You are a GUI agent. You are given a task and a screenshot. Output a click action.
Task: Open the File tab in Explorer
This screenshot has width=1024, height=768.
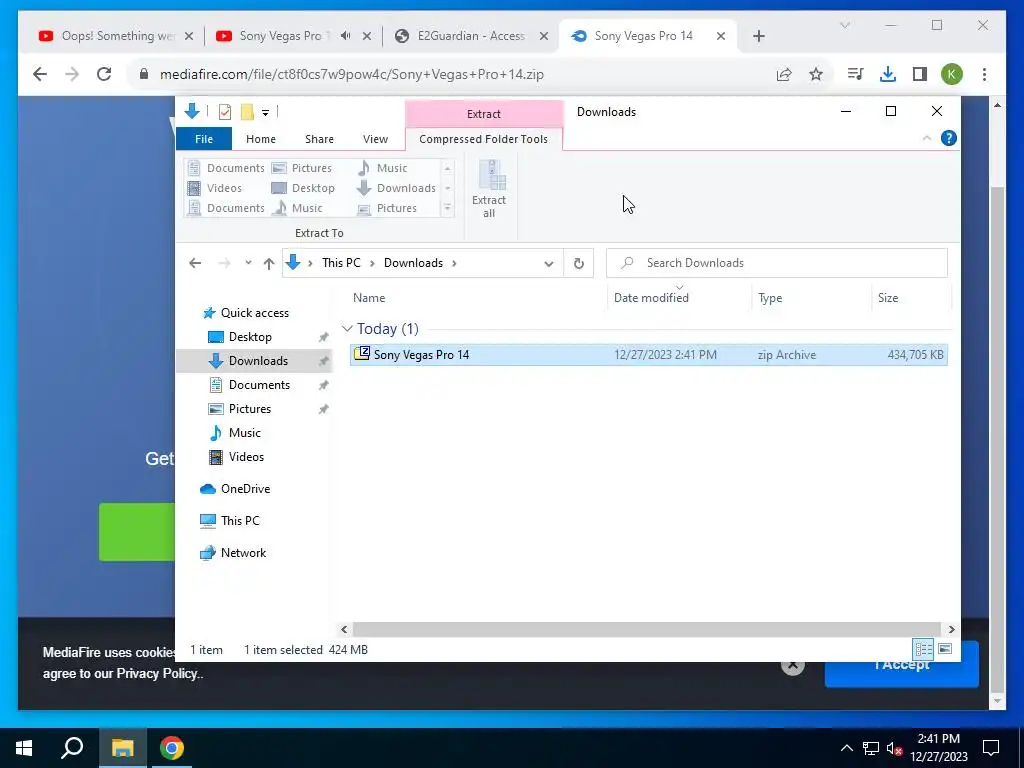(x=204, y=138)
